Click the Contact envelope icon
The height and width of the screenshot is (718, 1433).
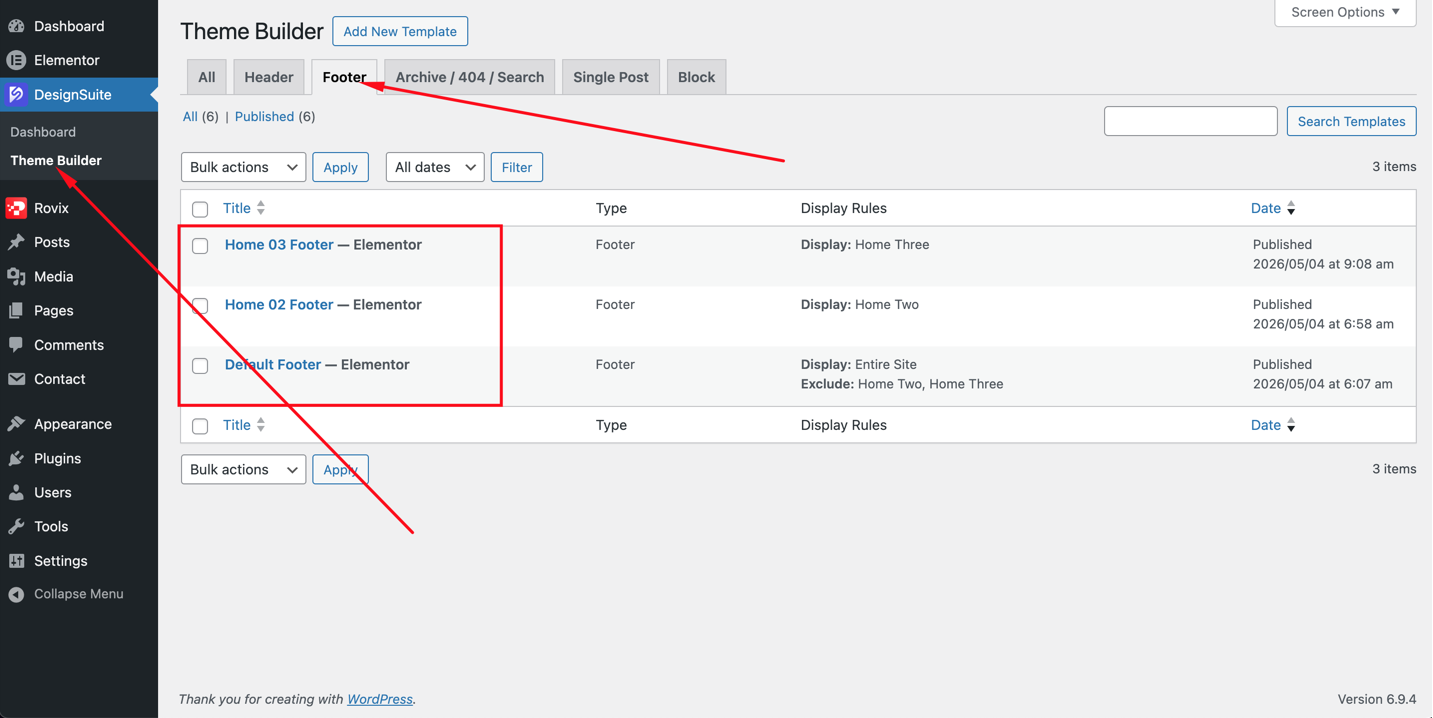tap(16, 379)
